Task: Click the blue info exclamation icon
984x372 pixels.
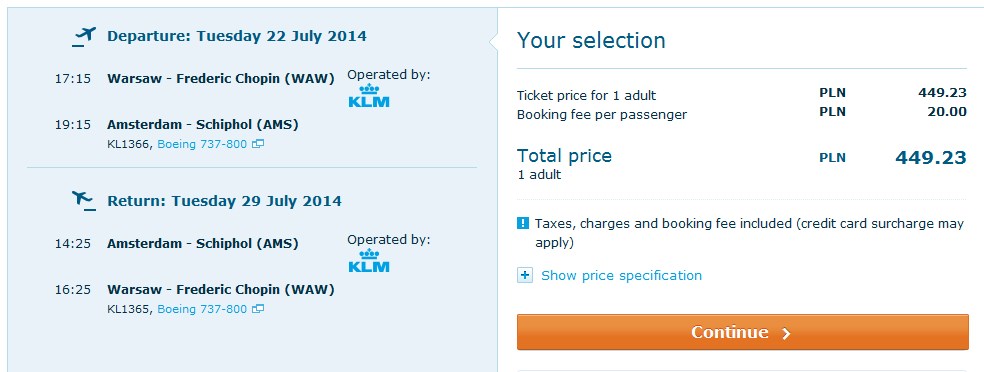Action: click(523, 223)
